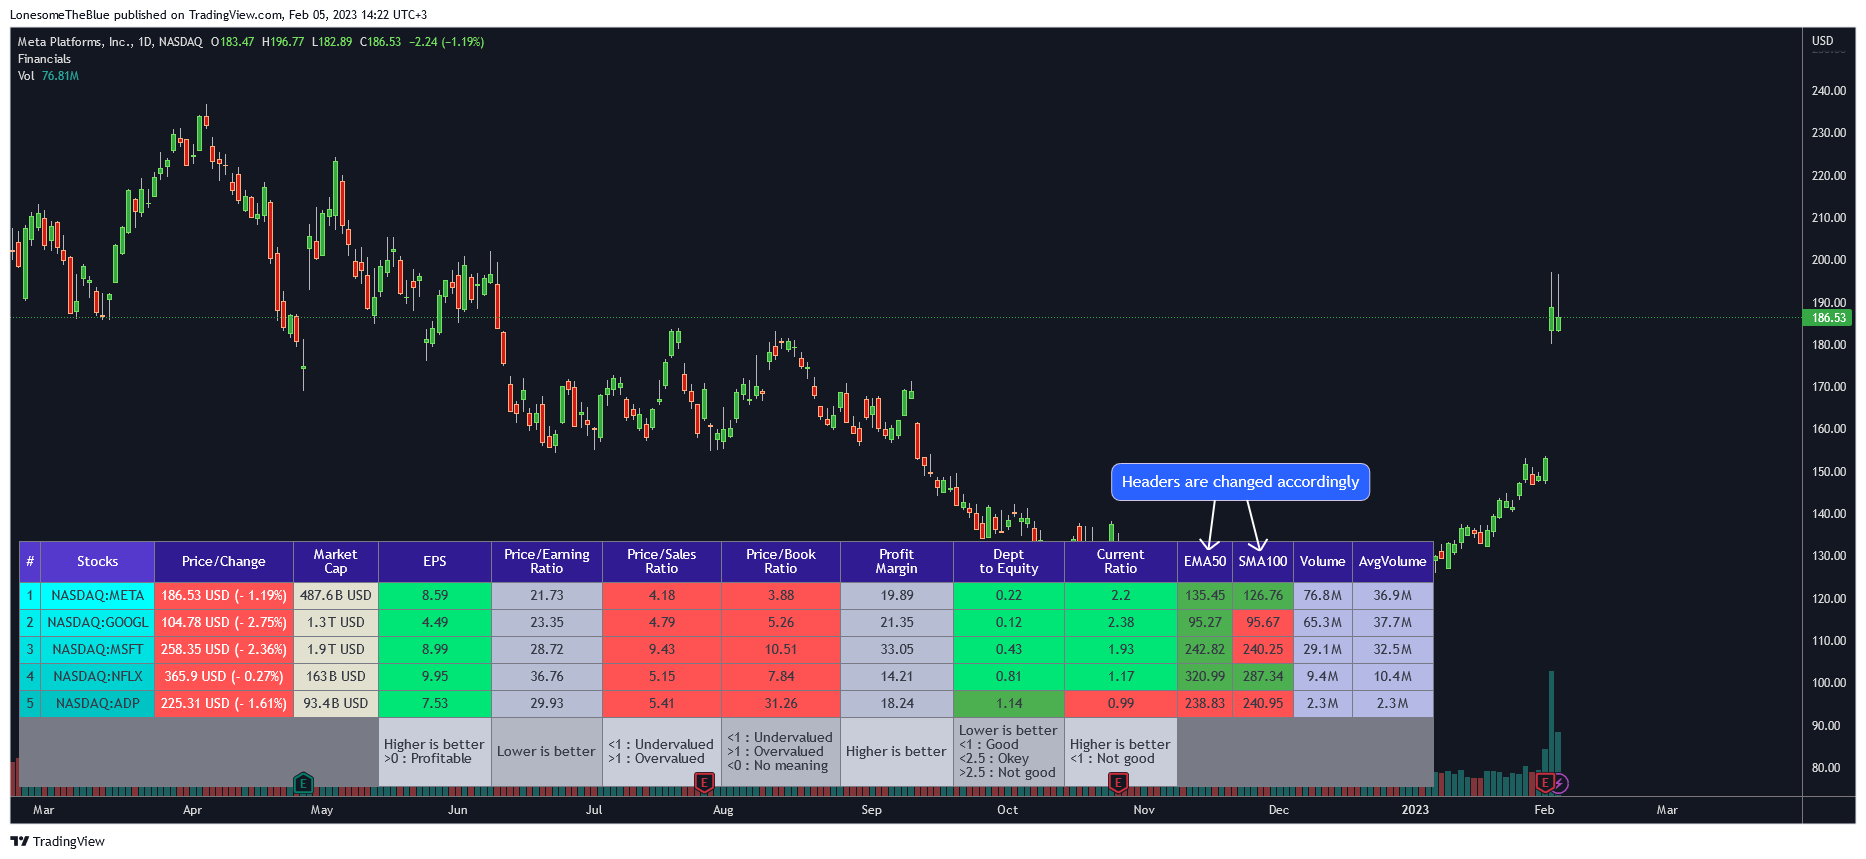
Task: Click the 'Higher is better >0 : Profitable' EPS note
Action: 435,752
